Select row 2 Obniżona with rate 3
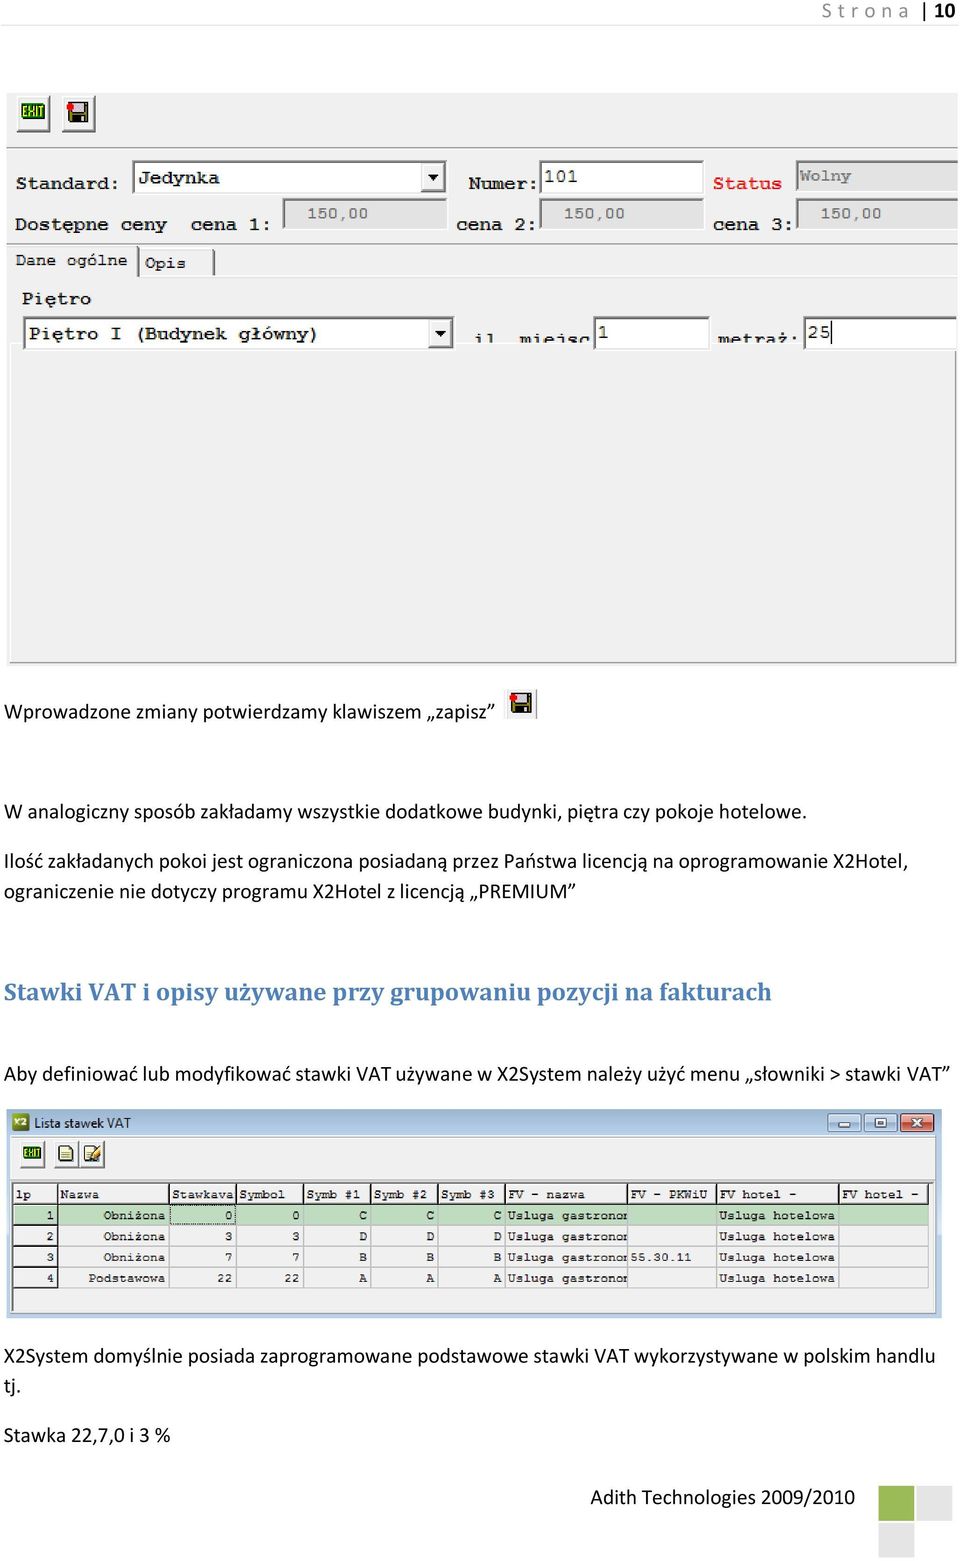Viewport: 960px width, 1561px height. click(470, 1237)
